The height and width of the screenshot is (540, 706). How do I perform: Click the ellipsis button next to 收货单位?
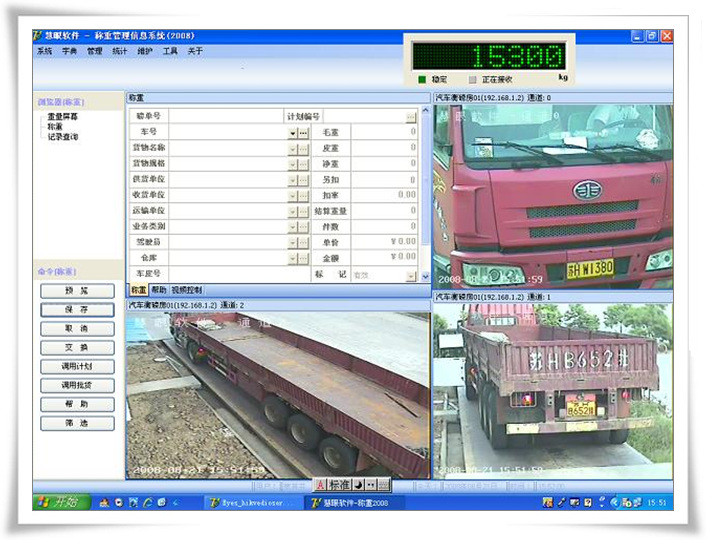[x=303, y=196]
